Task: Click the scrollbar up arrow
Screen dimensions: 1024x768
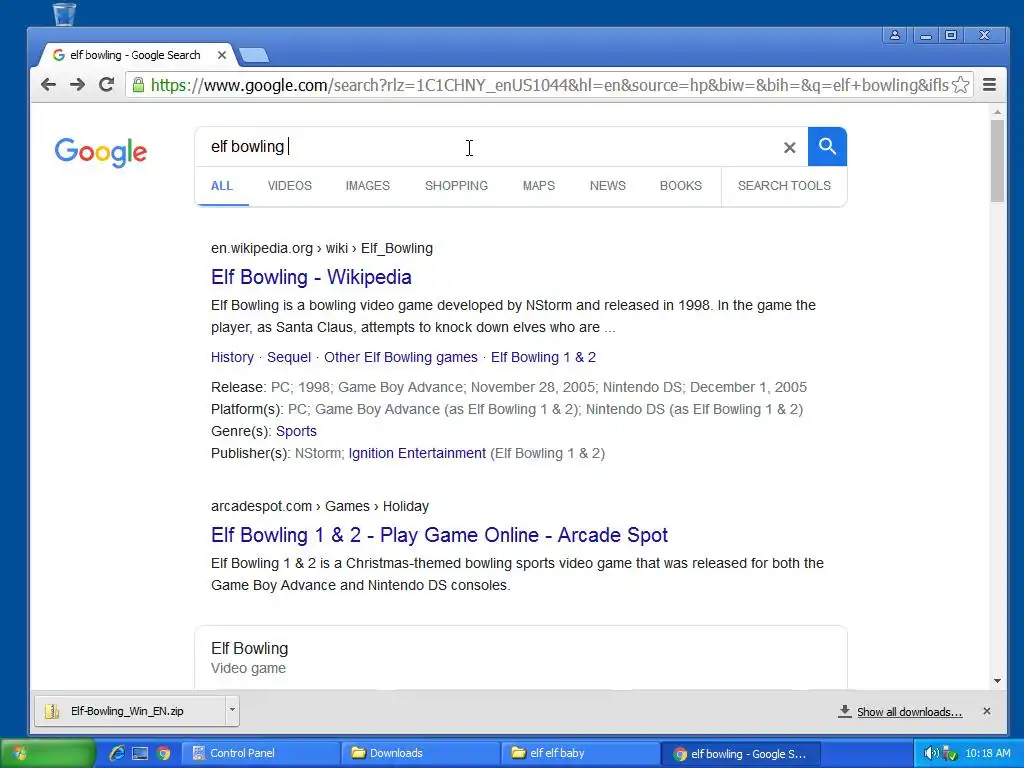Action: pos(997,112)
